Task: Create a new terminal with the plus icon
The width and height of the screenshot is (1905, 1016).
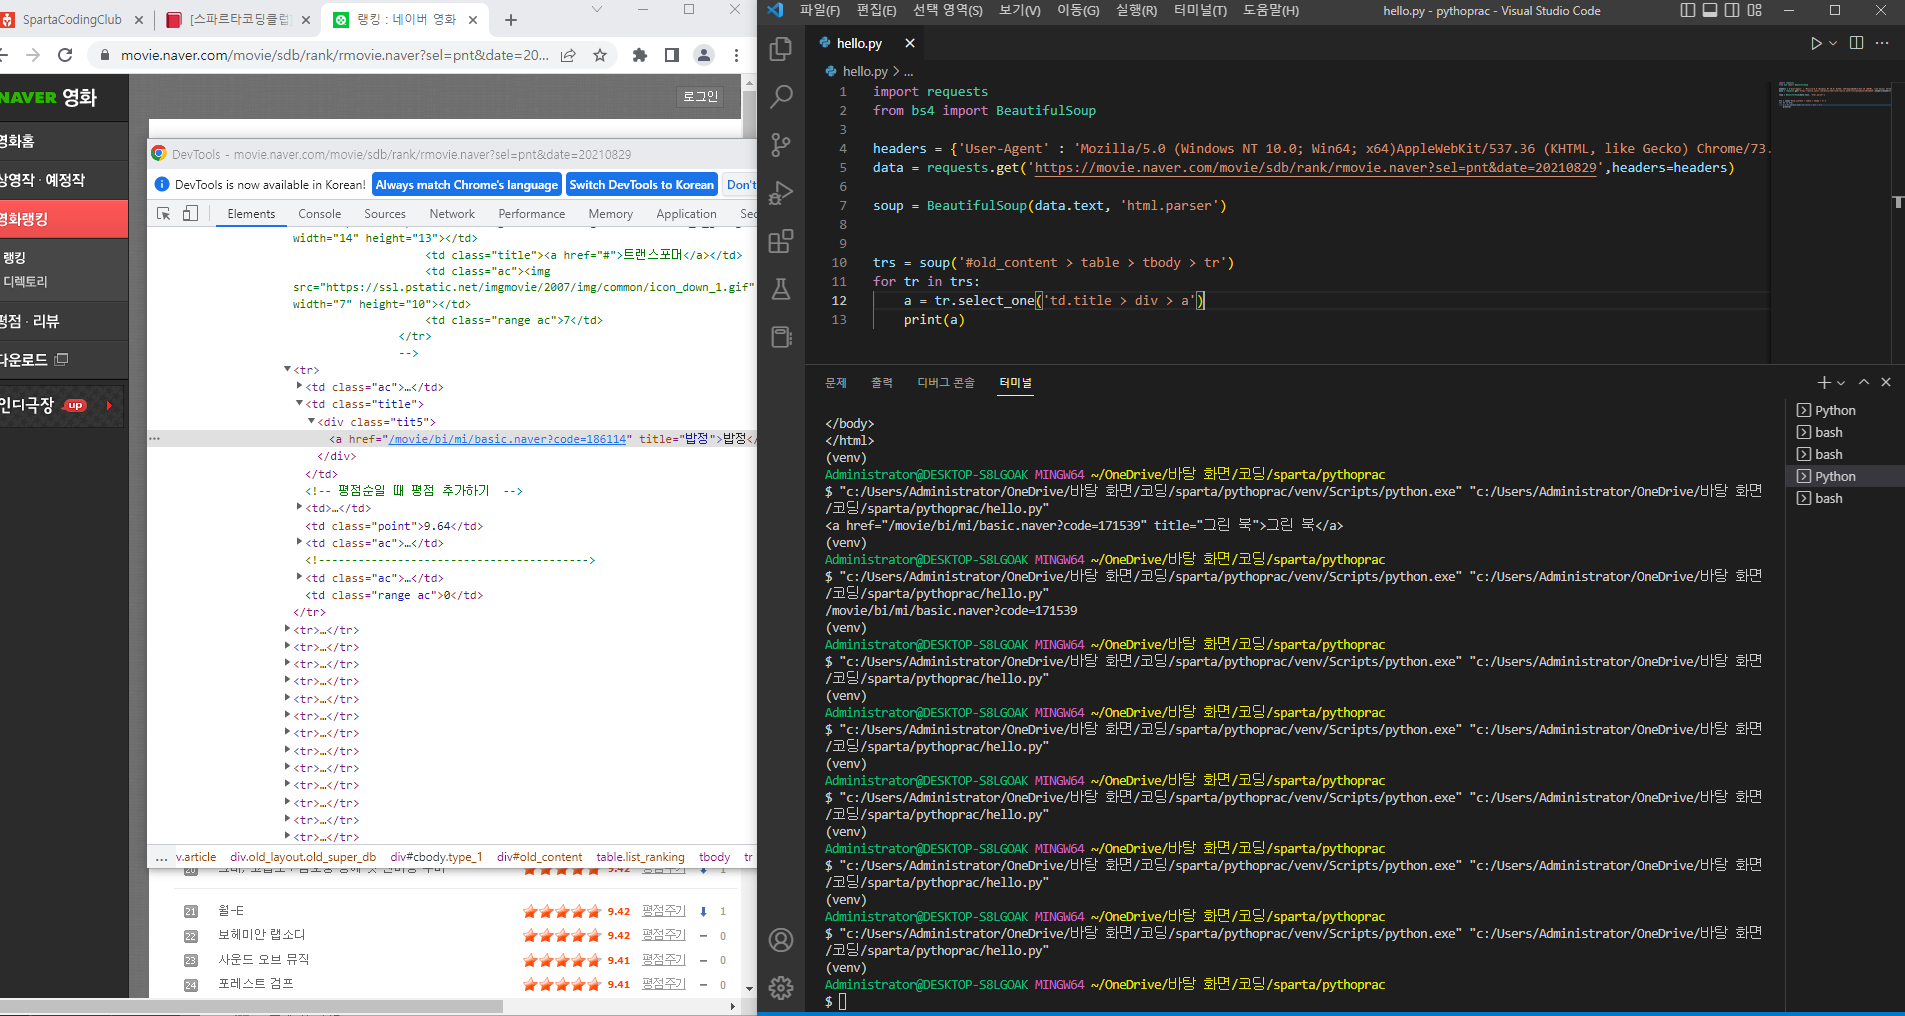Action: point(1824,383)
